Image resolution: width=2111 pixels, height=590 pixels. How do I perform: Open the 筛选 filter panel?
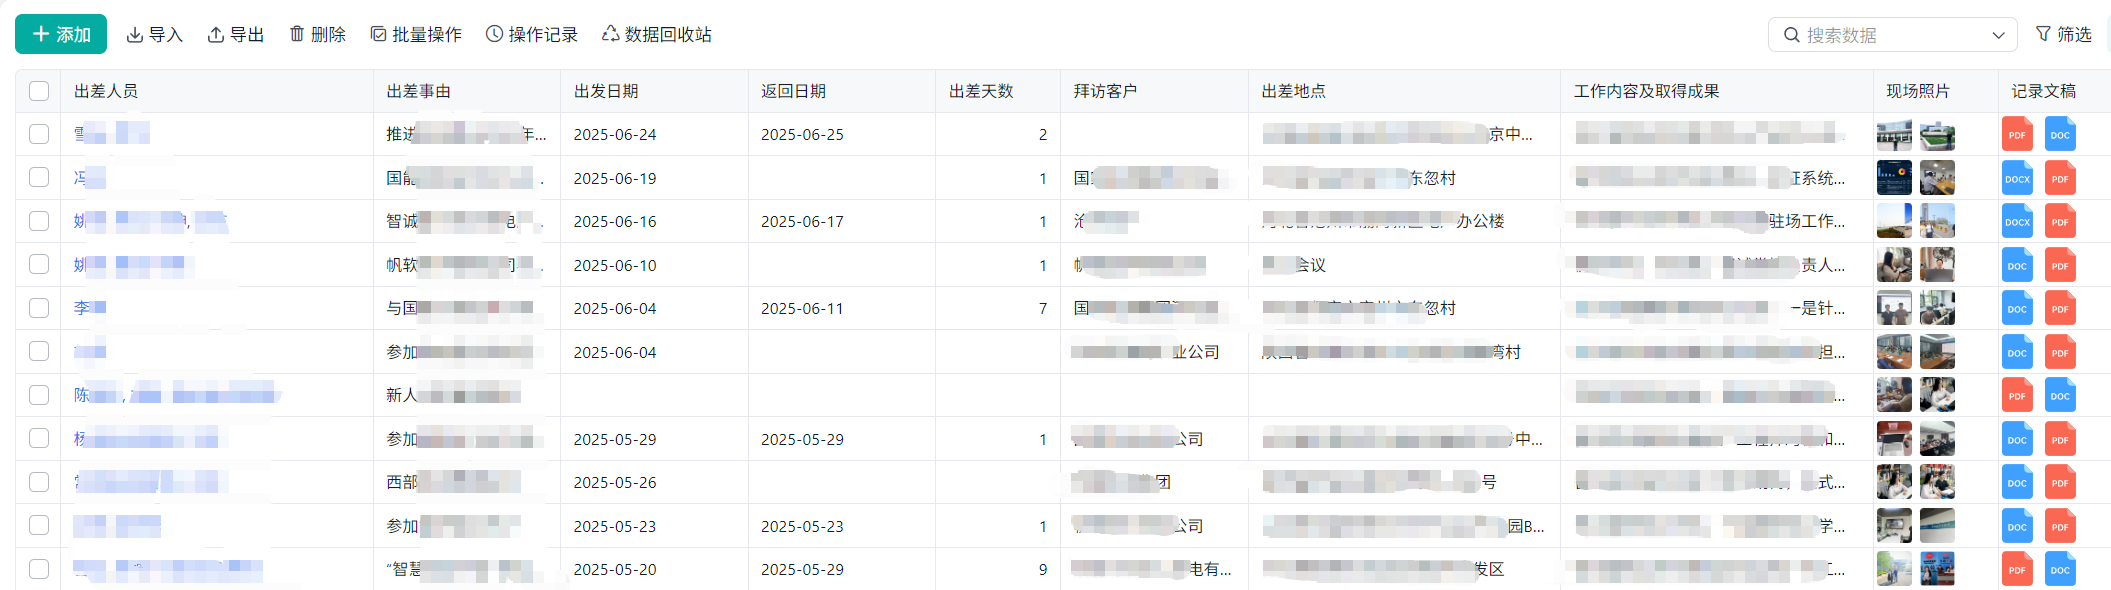pos(2064,35)
